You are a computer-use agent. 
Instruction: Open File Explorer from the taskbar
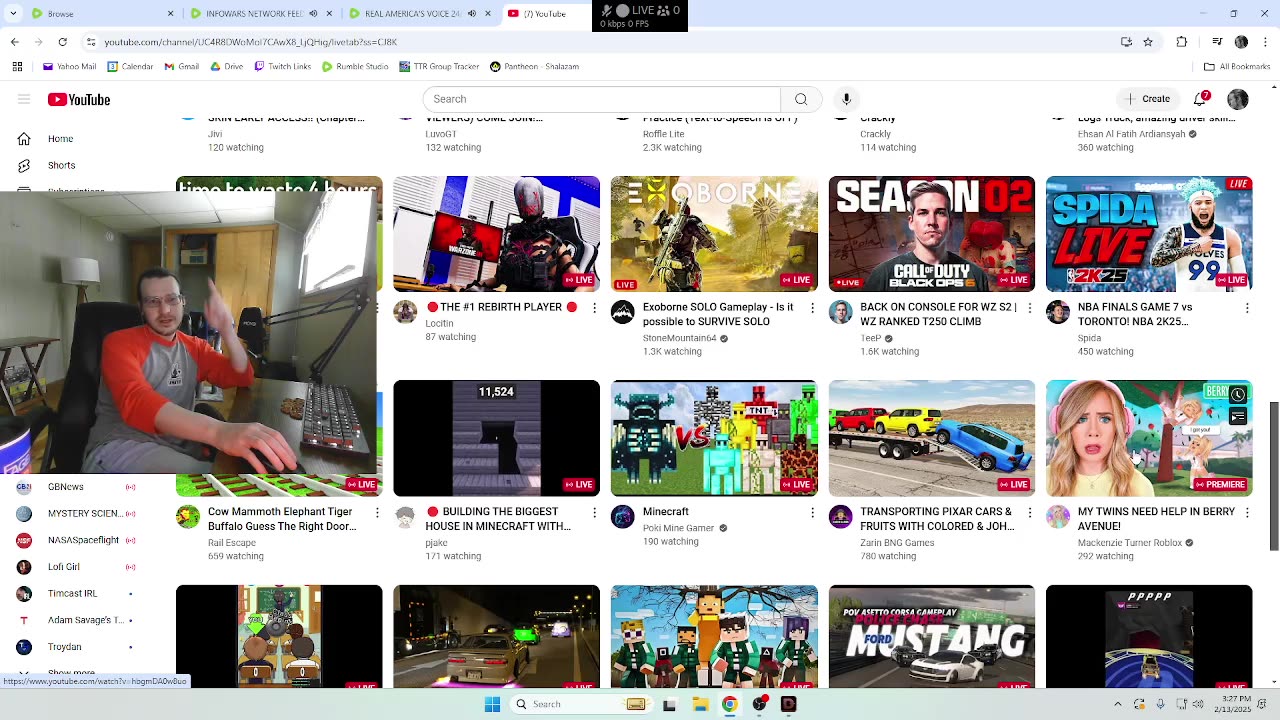click(701, 704)
